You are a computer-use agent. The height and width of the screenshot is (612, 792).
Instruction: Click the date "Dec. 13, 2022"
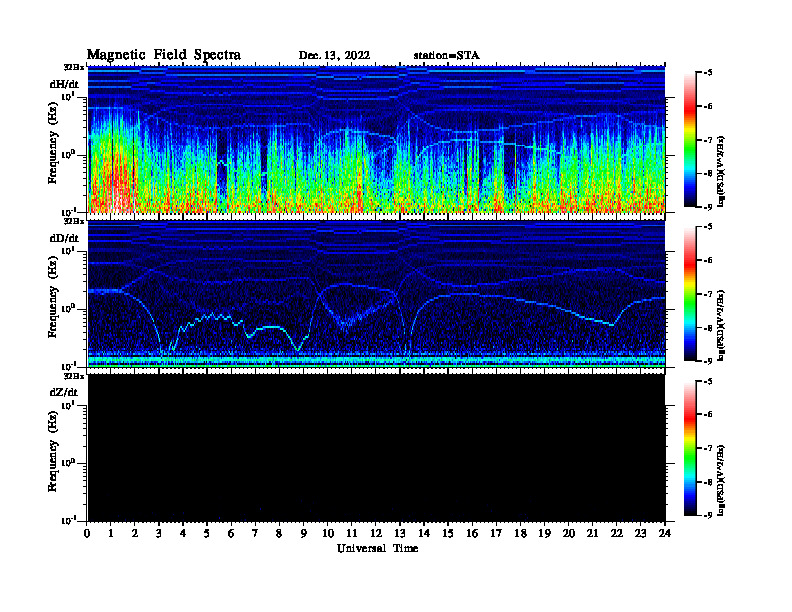[334, 56]
